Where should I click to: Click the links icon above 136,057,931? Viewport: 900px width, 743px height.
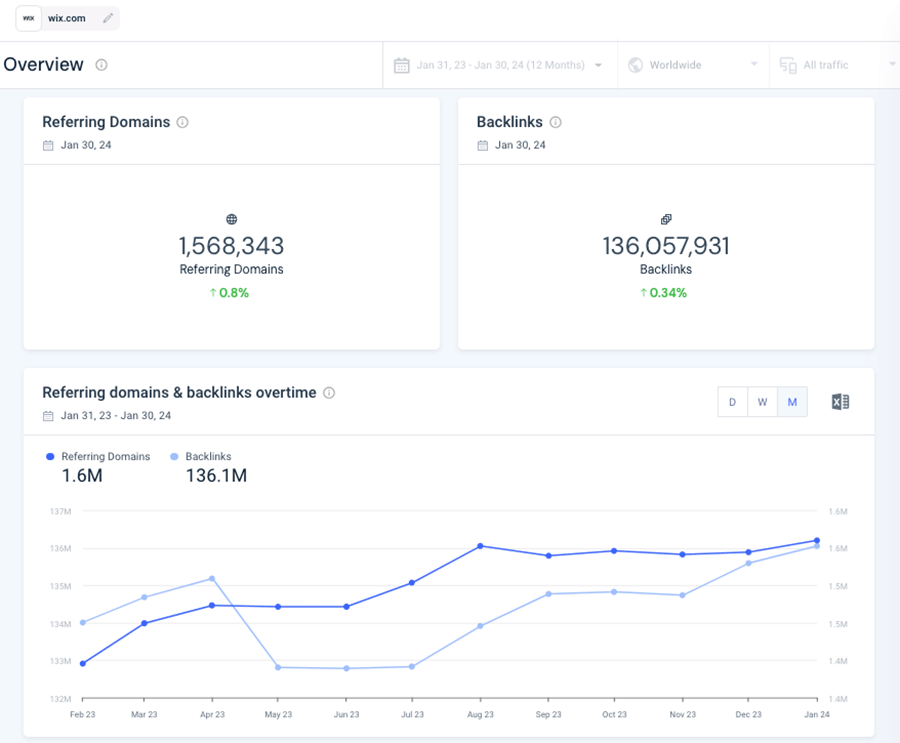pyautogui.click(x=666, y=219)
